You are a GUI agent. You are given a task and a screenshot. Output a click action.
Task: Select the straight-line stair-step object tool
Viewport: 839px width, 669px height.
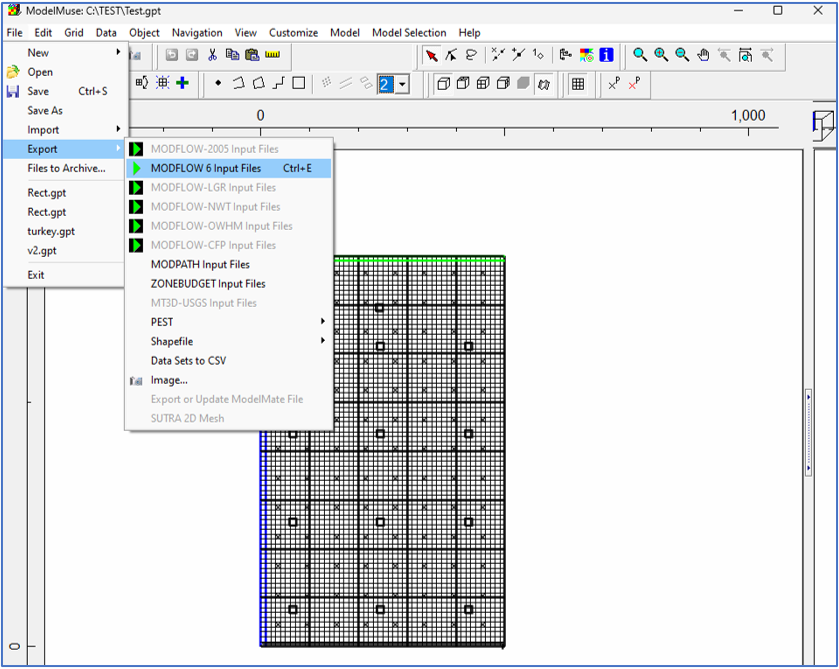click(278, 83)
